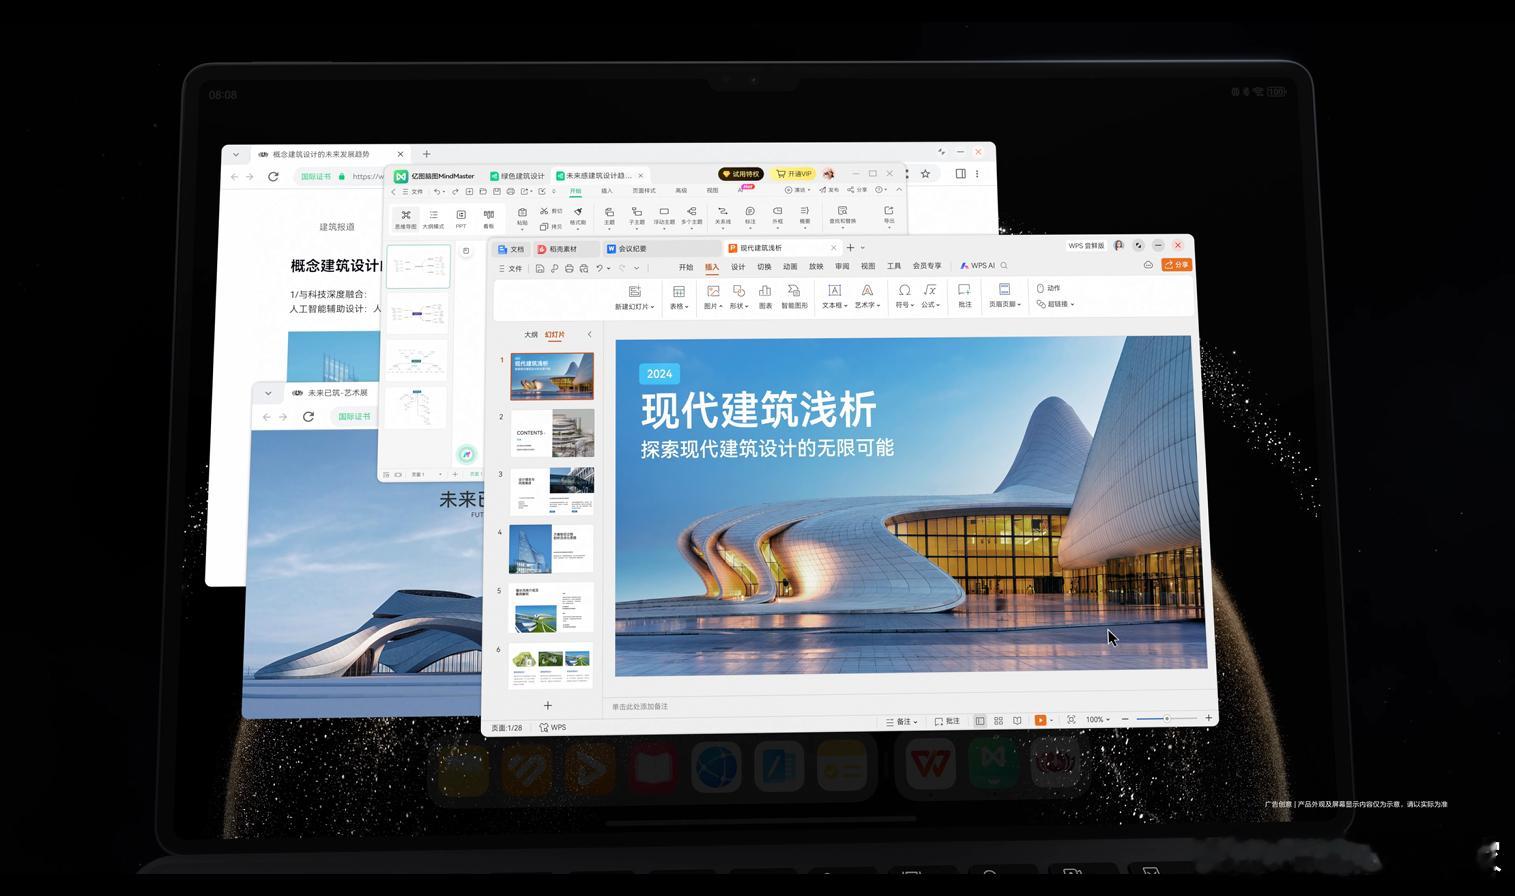Insert a table via 表格 in WPS

(679, 297)
